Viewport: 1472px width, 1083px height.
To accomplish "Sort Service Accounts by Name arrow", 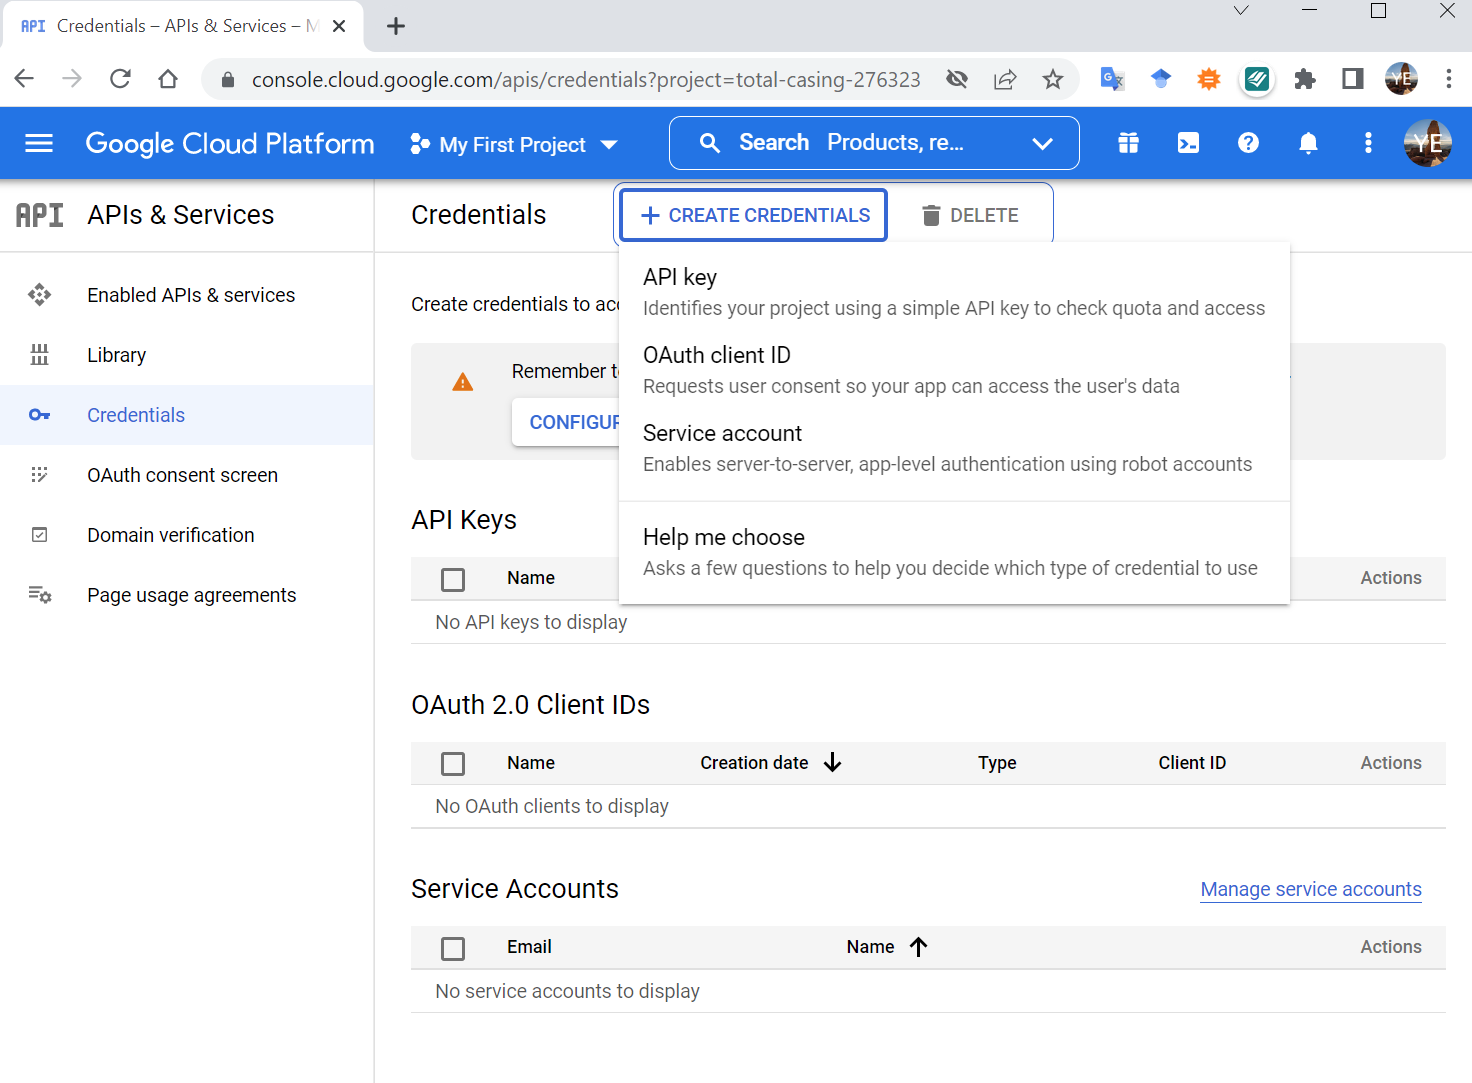I will tap(918, 947).
